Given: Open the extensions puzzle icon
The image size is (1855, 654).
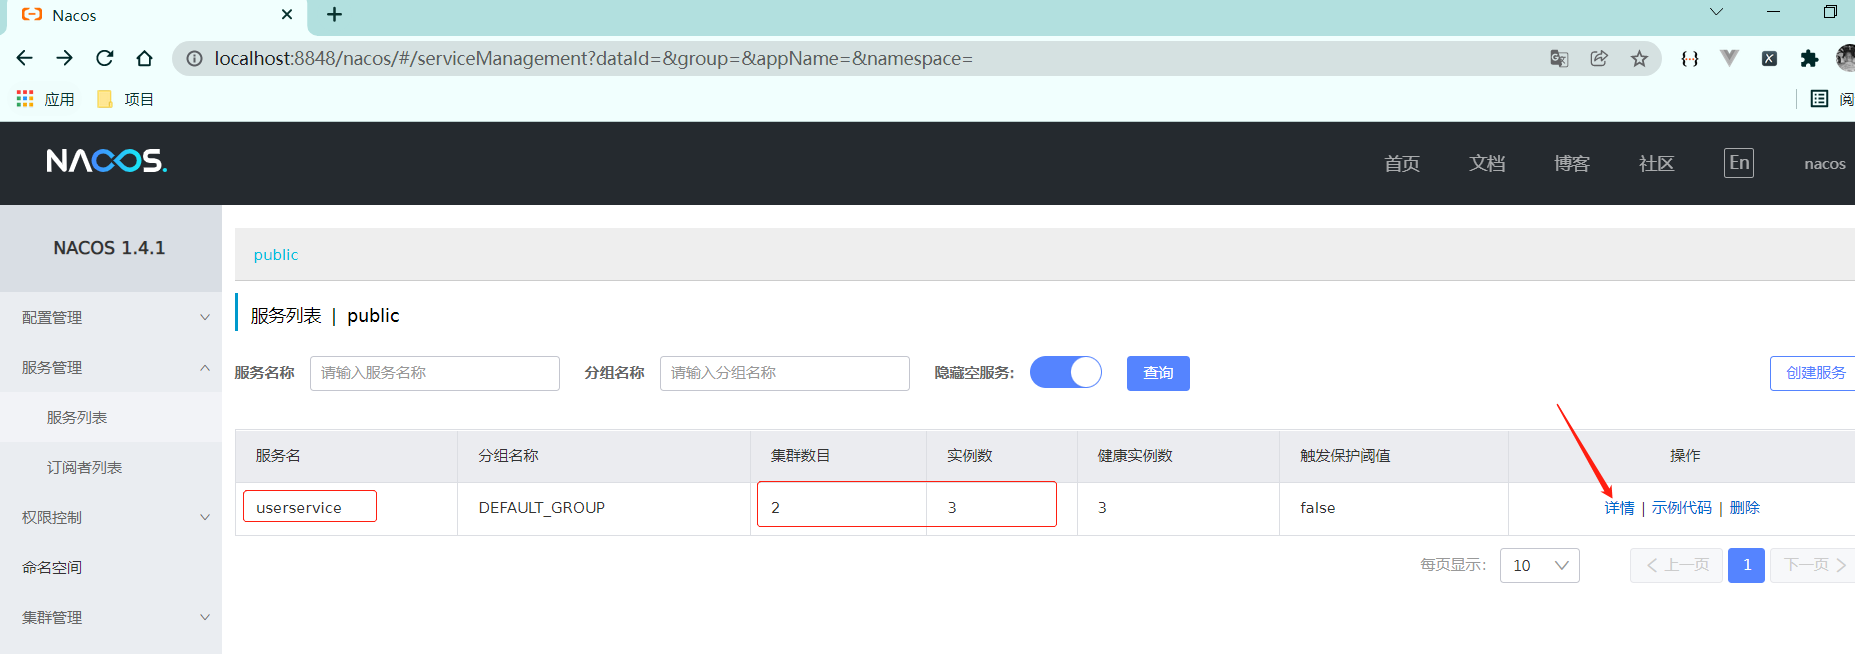Looking at the screenshot, I should point(1809,58).
